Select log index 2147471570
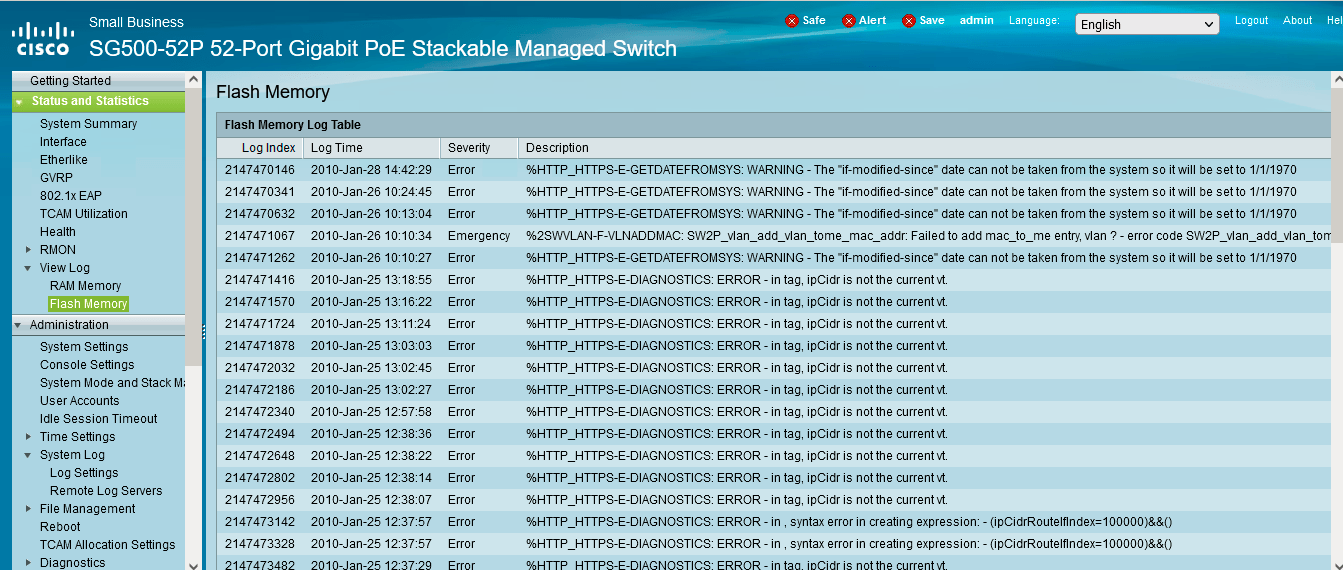 point(260,302)
